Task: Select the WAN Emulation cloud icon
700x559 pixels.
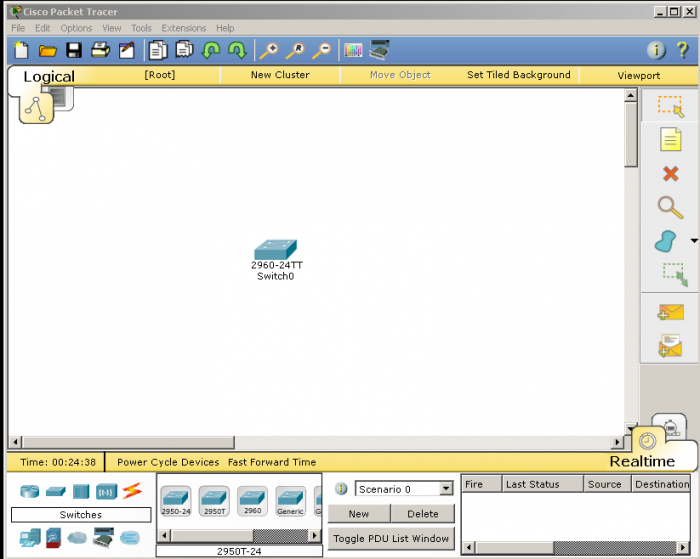Action: (77, 538)
